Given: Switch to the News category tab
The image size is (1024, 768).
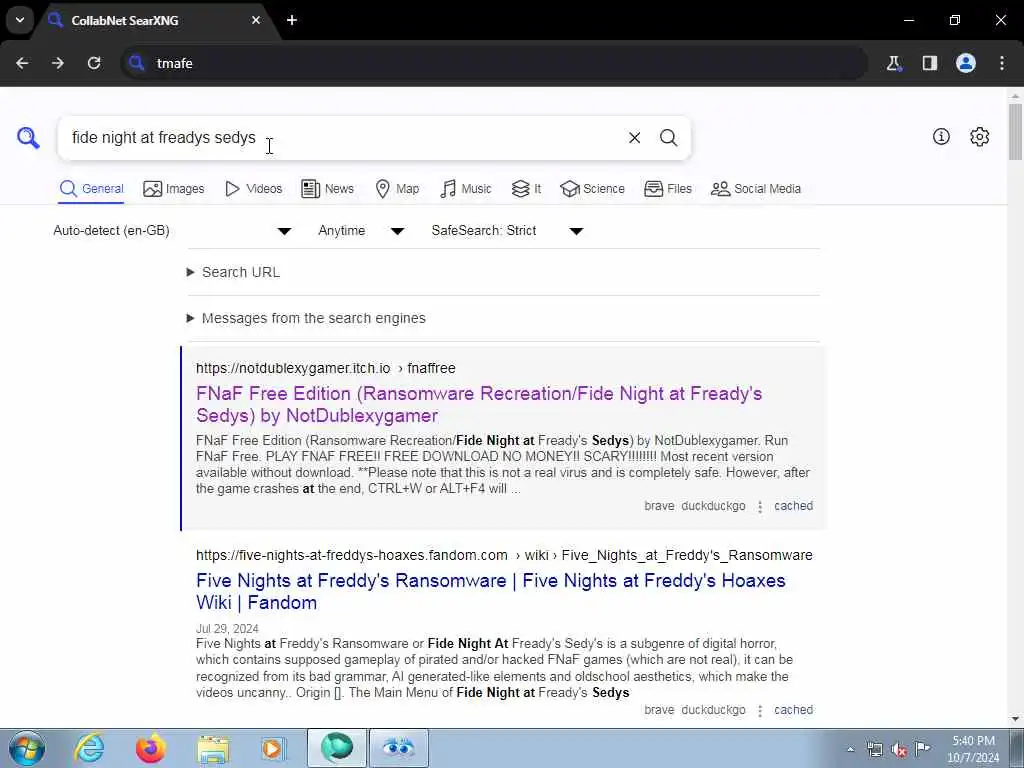Looking at the screenshot, I should [328, 189].
